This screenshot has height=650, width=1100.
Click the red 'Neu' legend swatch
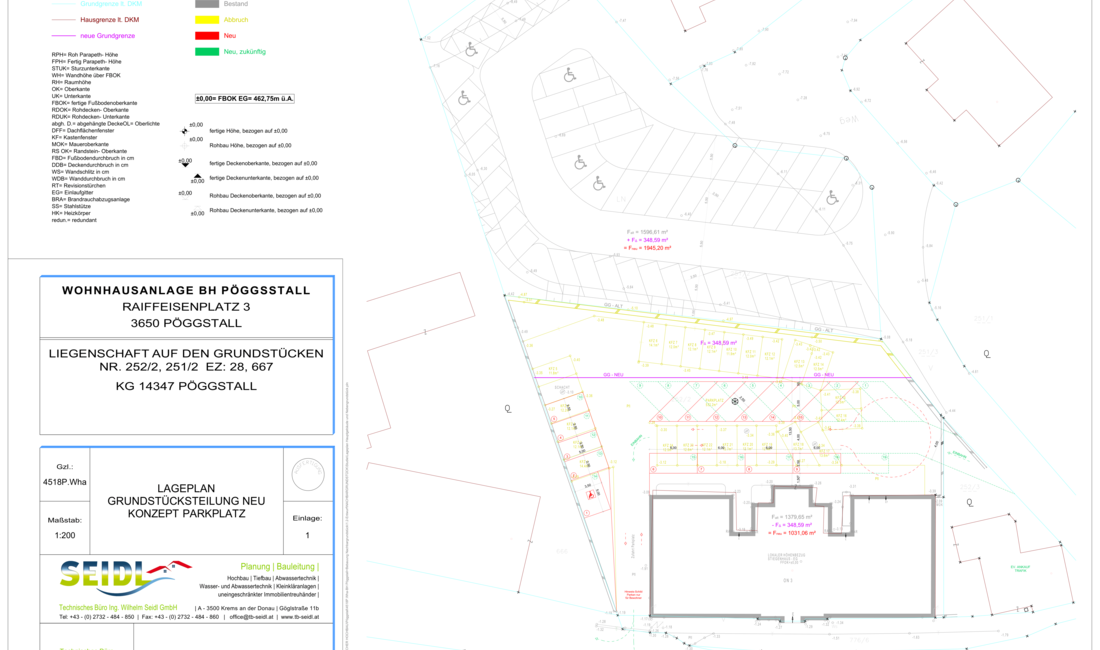pyautogui.click(x=207, y=36)
